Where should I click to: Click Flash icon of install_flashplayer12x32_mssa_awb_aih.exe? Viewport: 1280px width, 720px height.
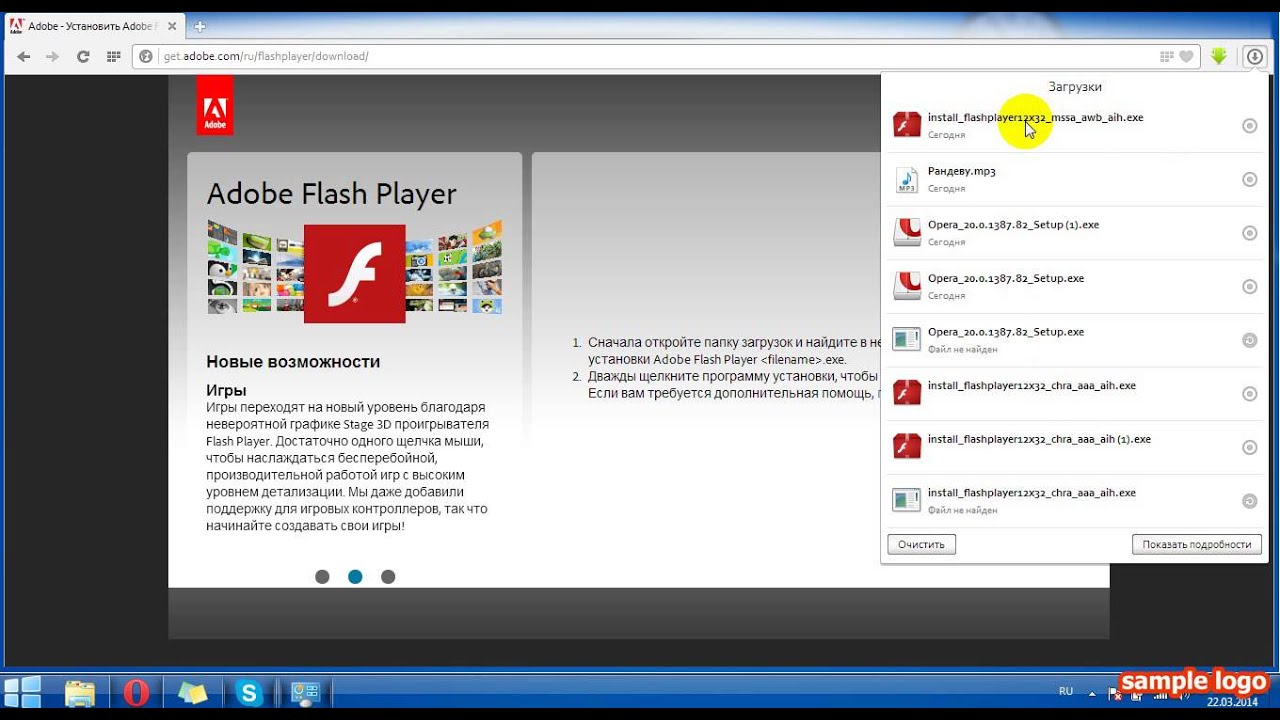point(907,125)
